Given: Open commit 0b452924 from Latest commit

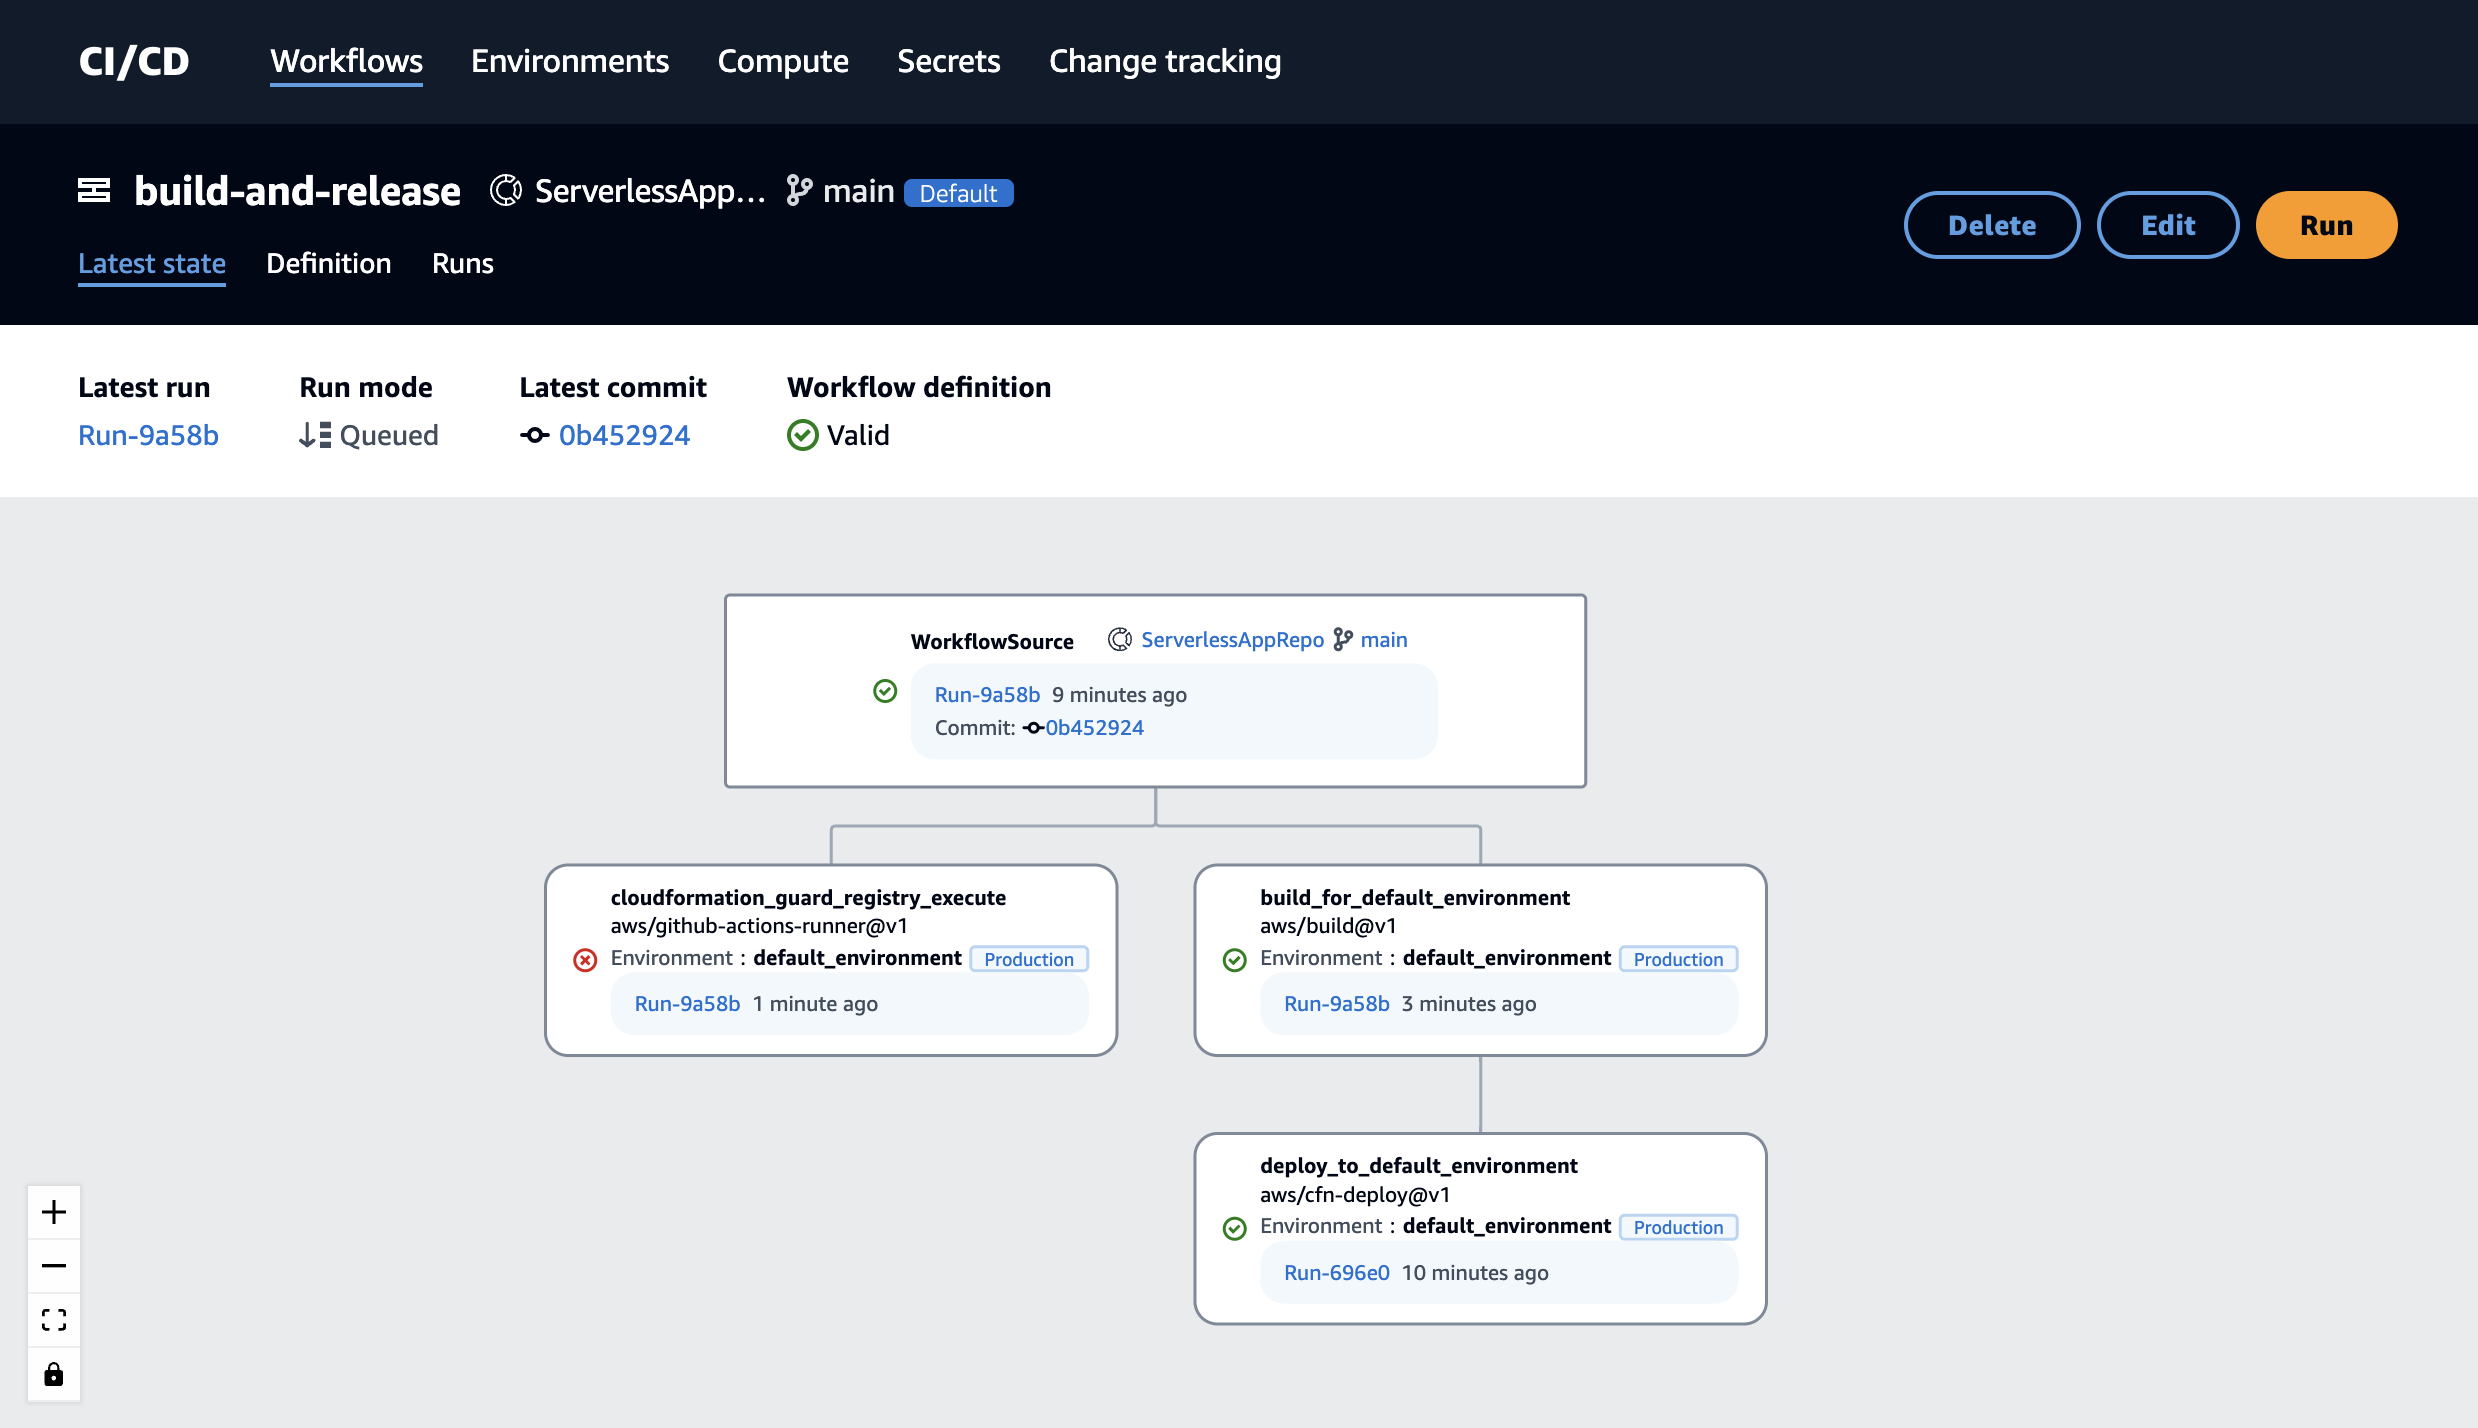Looking at the screenshot, I should pos(624,434).
